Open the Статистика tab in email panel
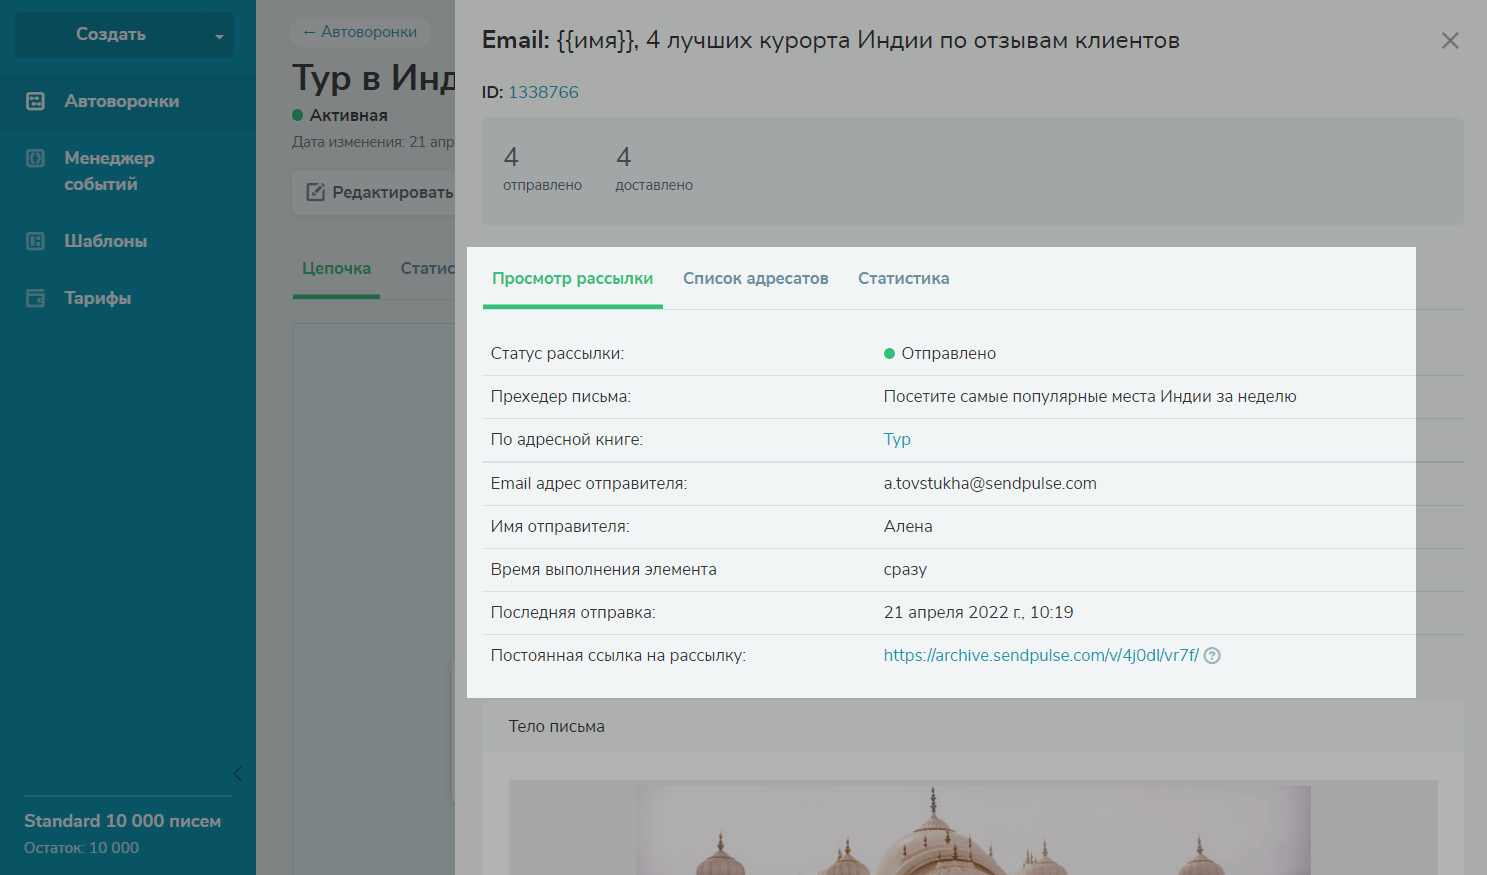 pos(903,279)
